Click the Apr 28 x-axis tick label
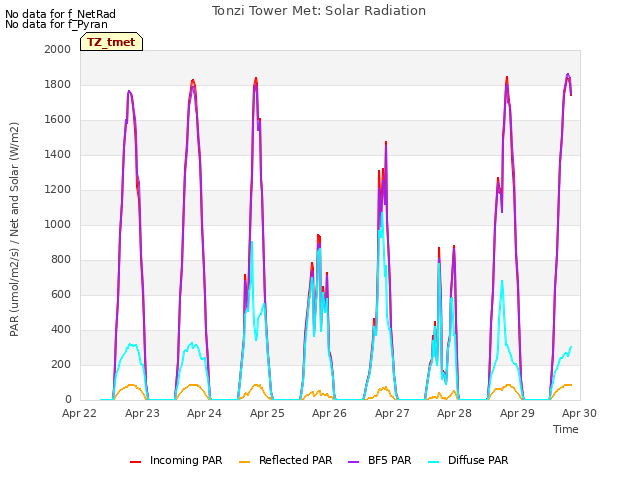Screen dimensions: 640x480 454,413
